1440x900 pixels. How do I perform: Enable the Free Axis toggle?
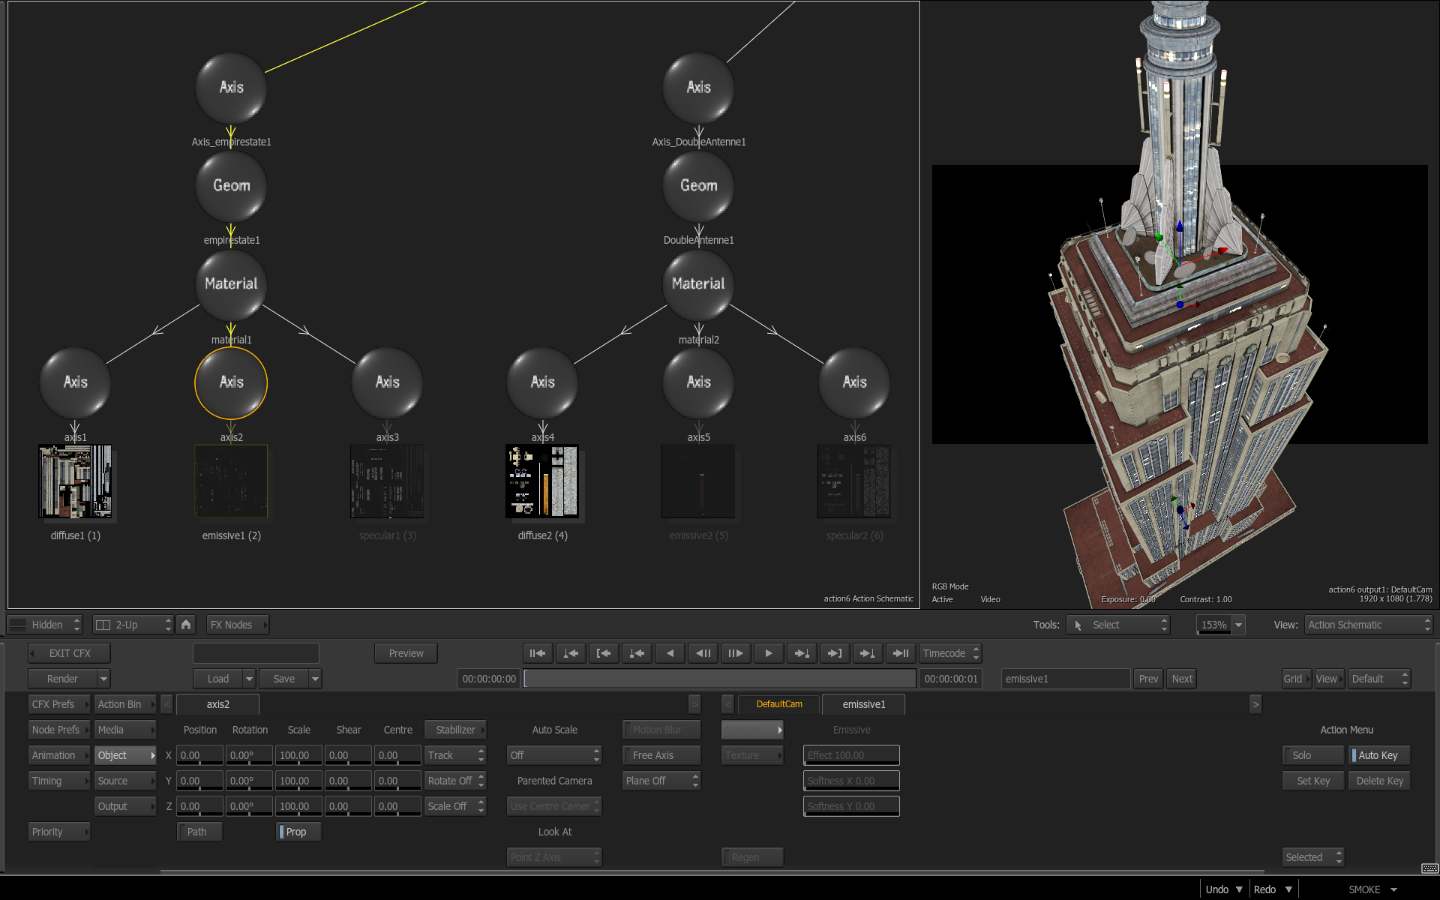tap(660, 756)
